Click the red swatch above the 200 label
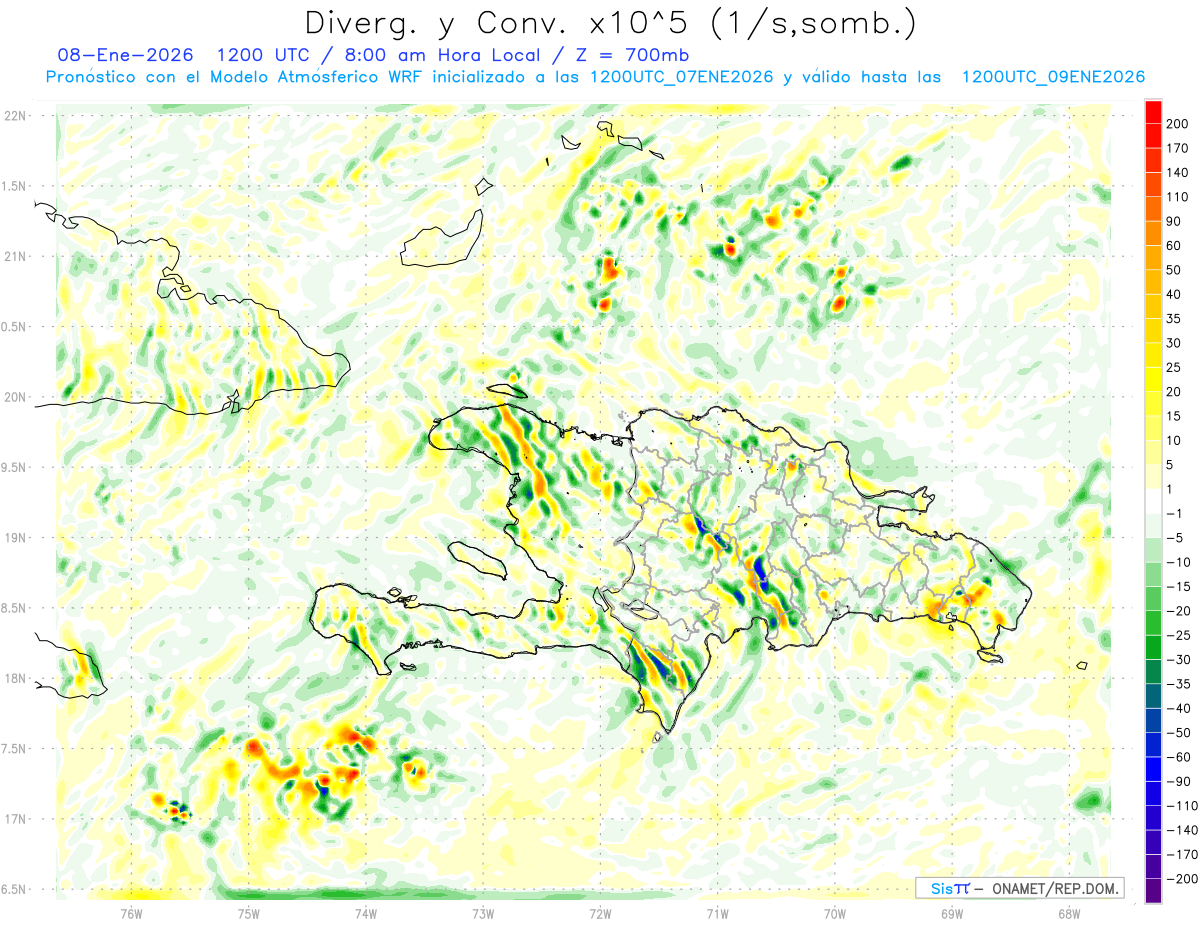Viewport: 1200px width, 927px height. click(1153, 111)
